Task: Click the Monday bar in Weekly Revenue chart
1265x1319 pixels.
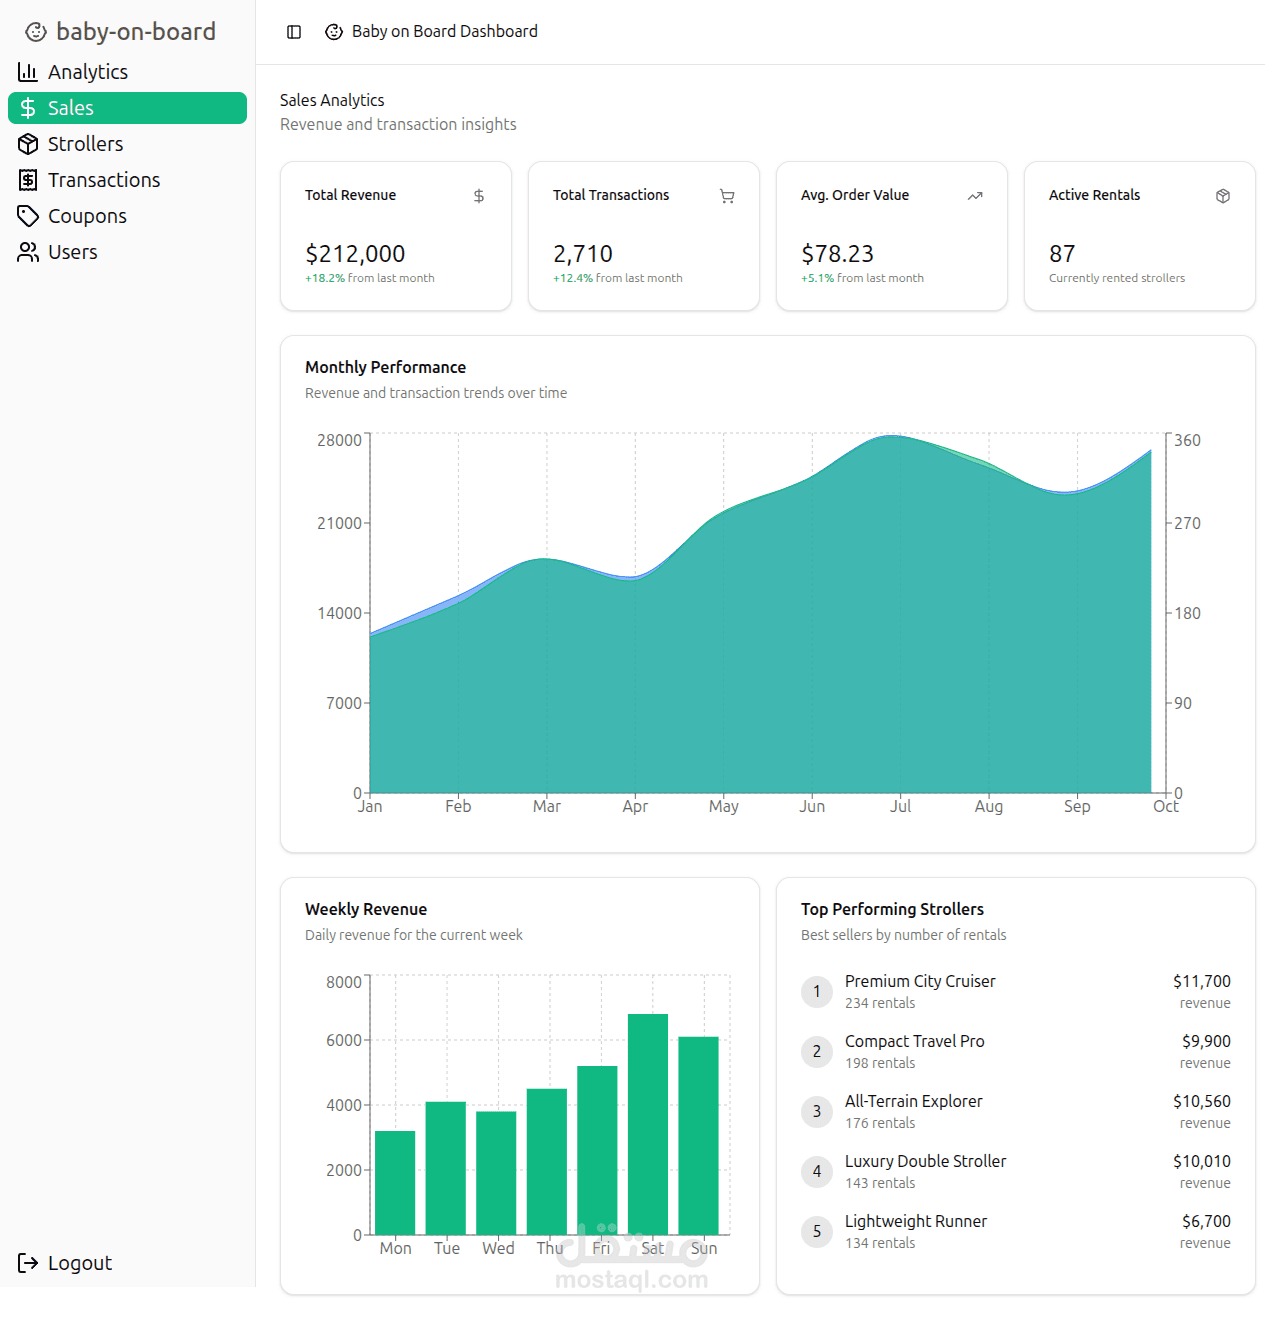Action: click(395, 1182)
